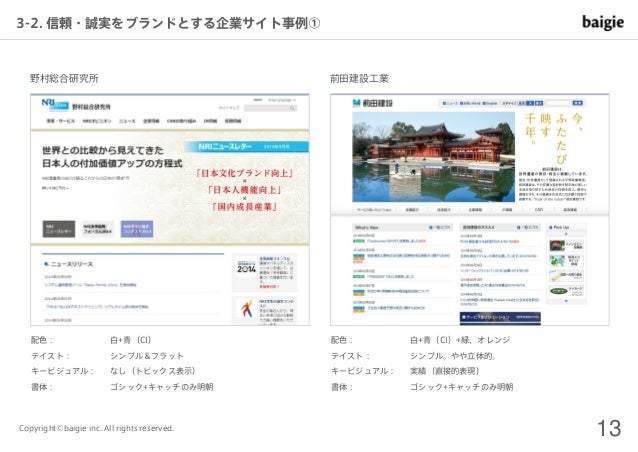Image resolution: width=638 pixels, height=452 pixels.
Task: Click the vertical gold catchphrase 今、ふたたび
Action: [x=569, y=138]
